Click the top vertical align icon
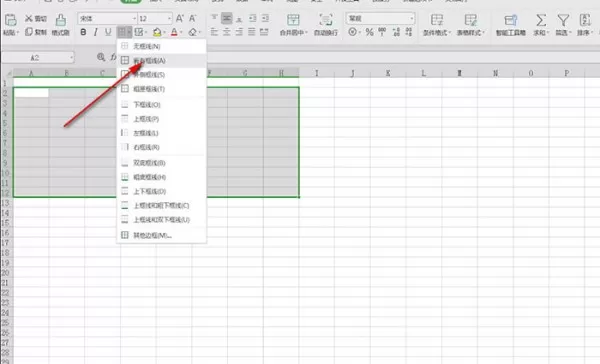Screen dimensions: 600x364 [214, 18]
